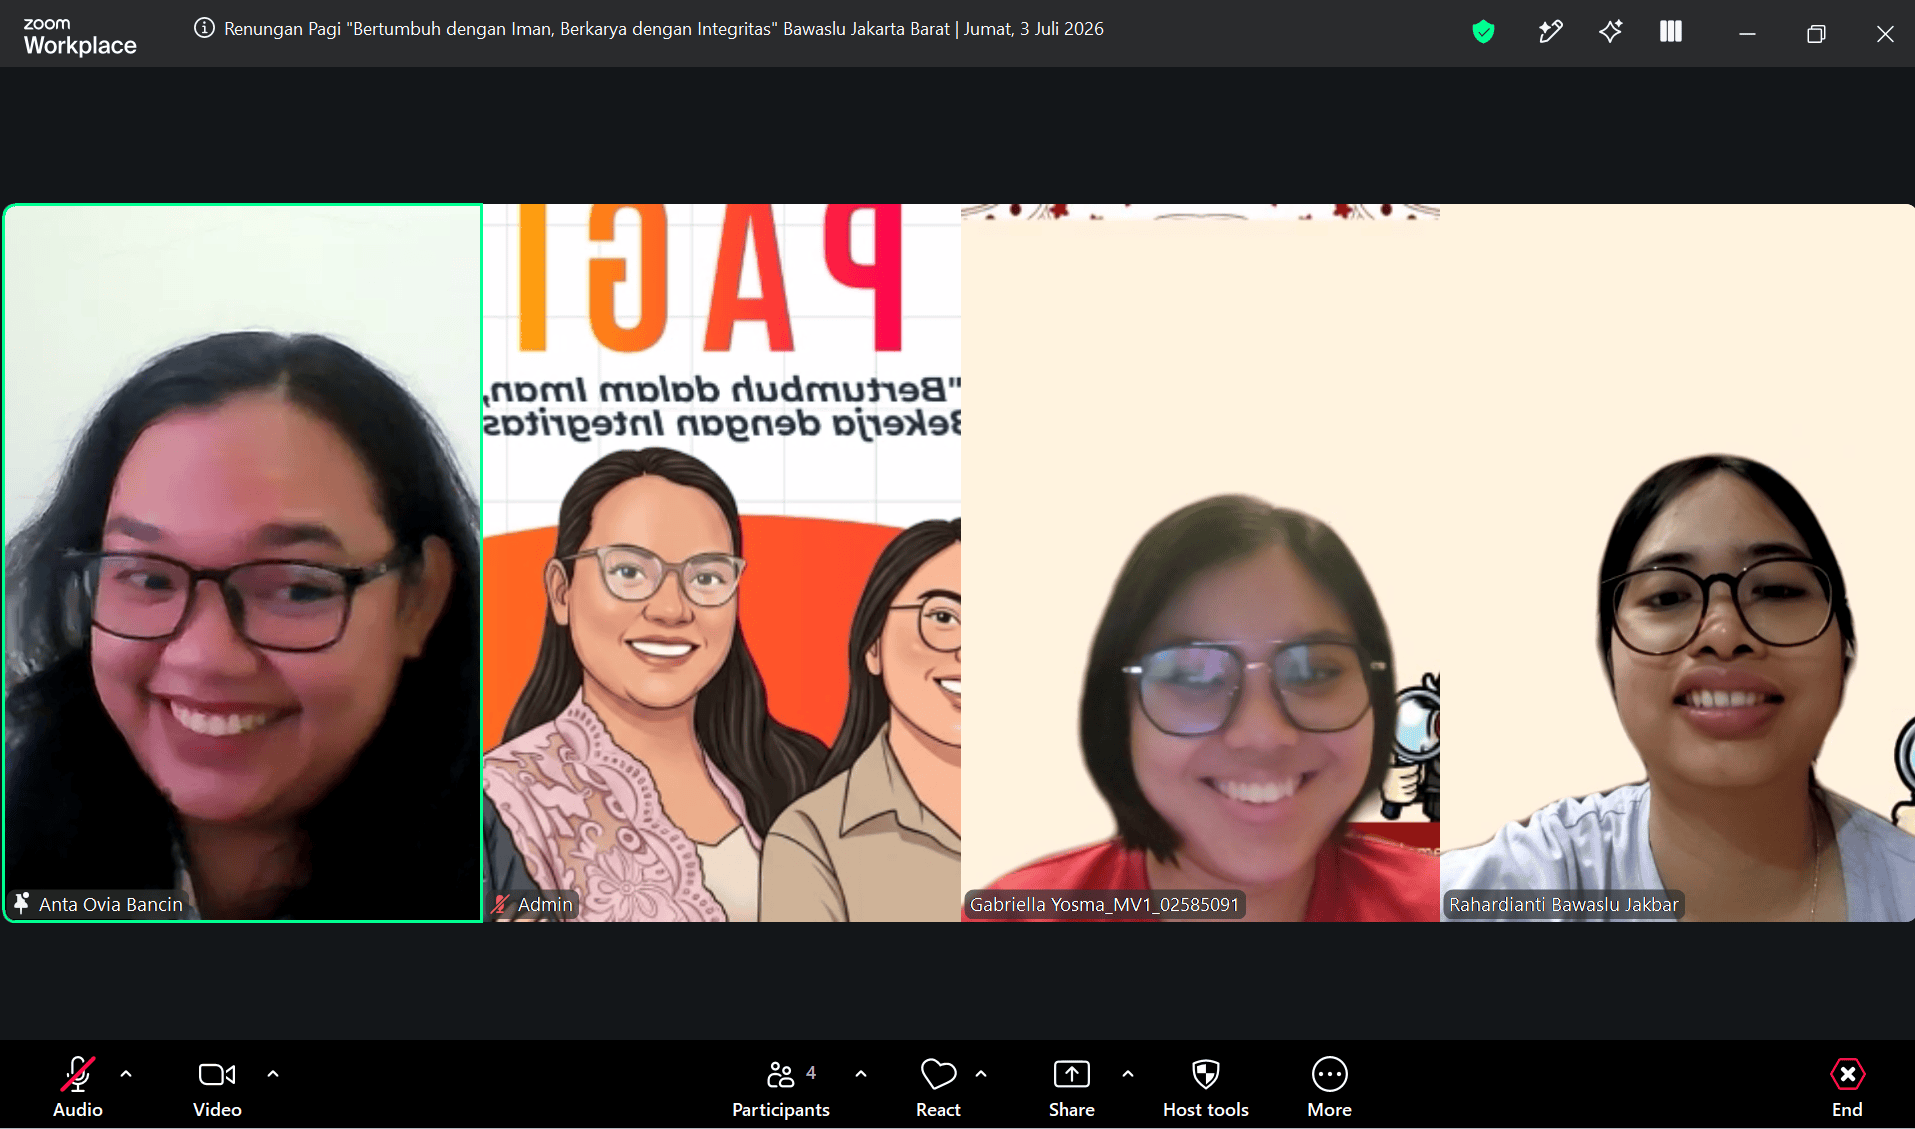This screenshot has width=1915, height=1129.
Task: Show the green encryption shield info
Action: point(1483,32)
